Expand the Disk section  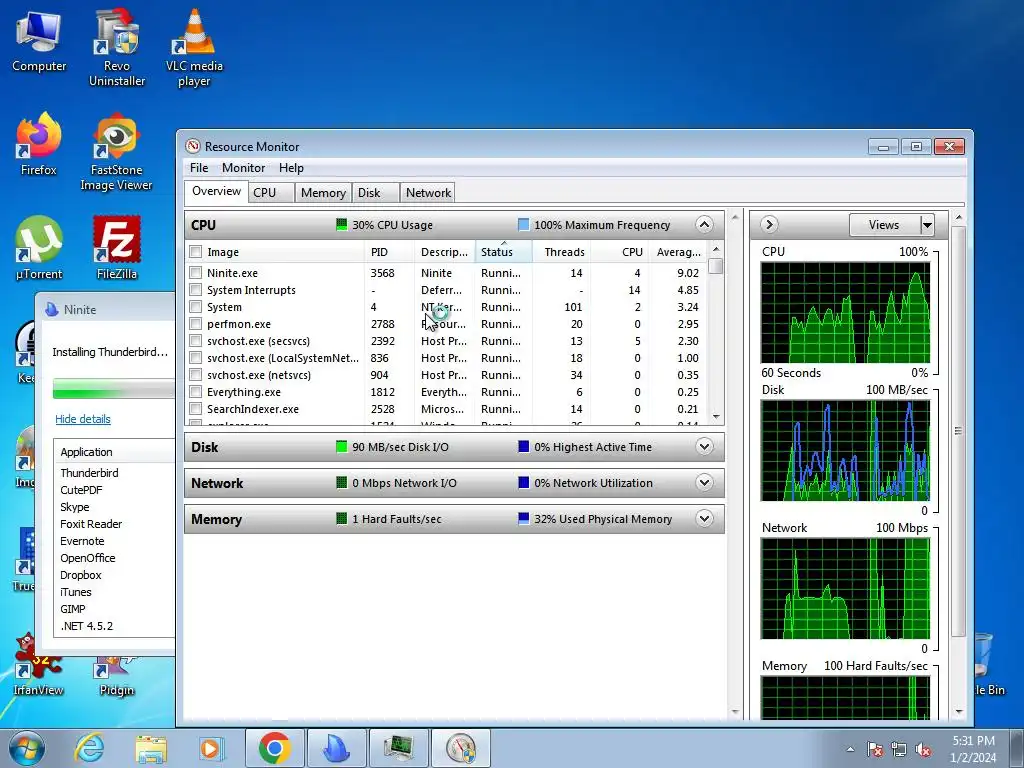click(x=704, y=447)
